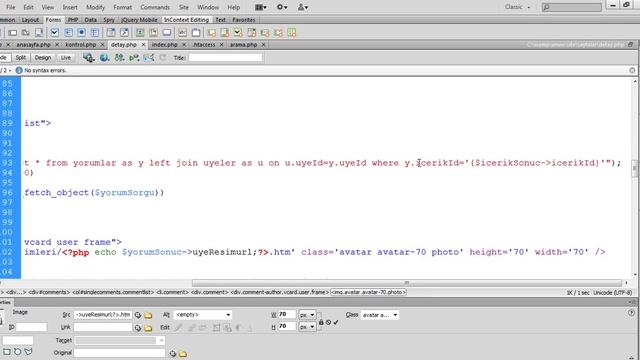
Task: Select the li.comment tag in tag selector
Action: click(172, 292)
